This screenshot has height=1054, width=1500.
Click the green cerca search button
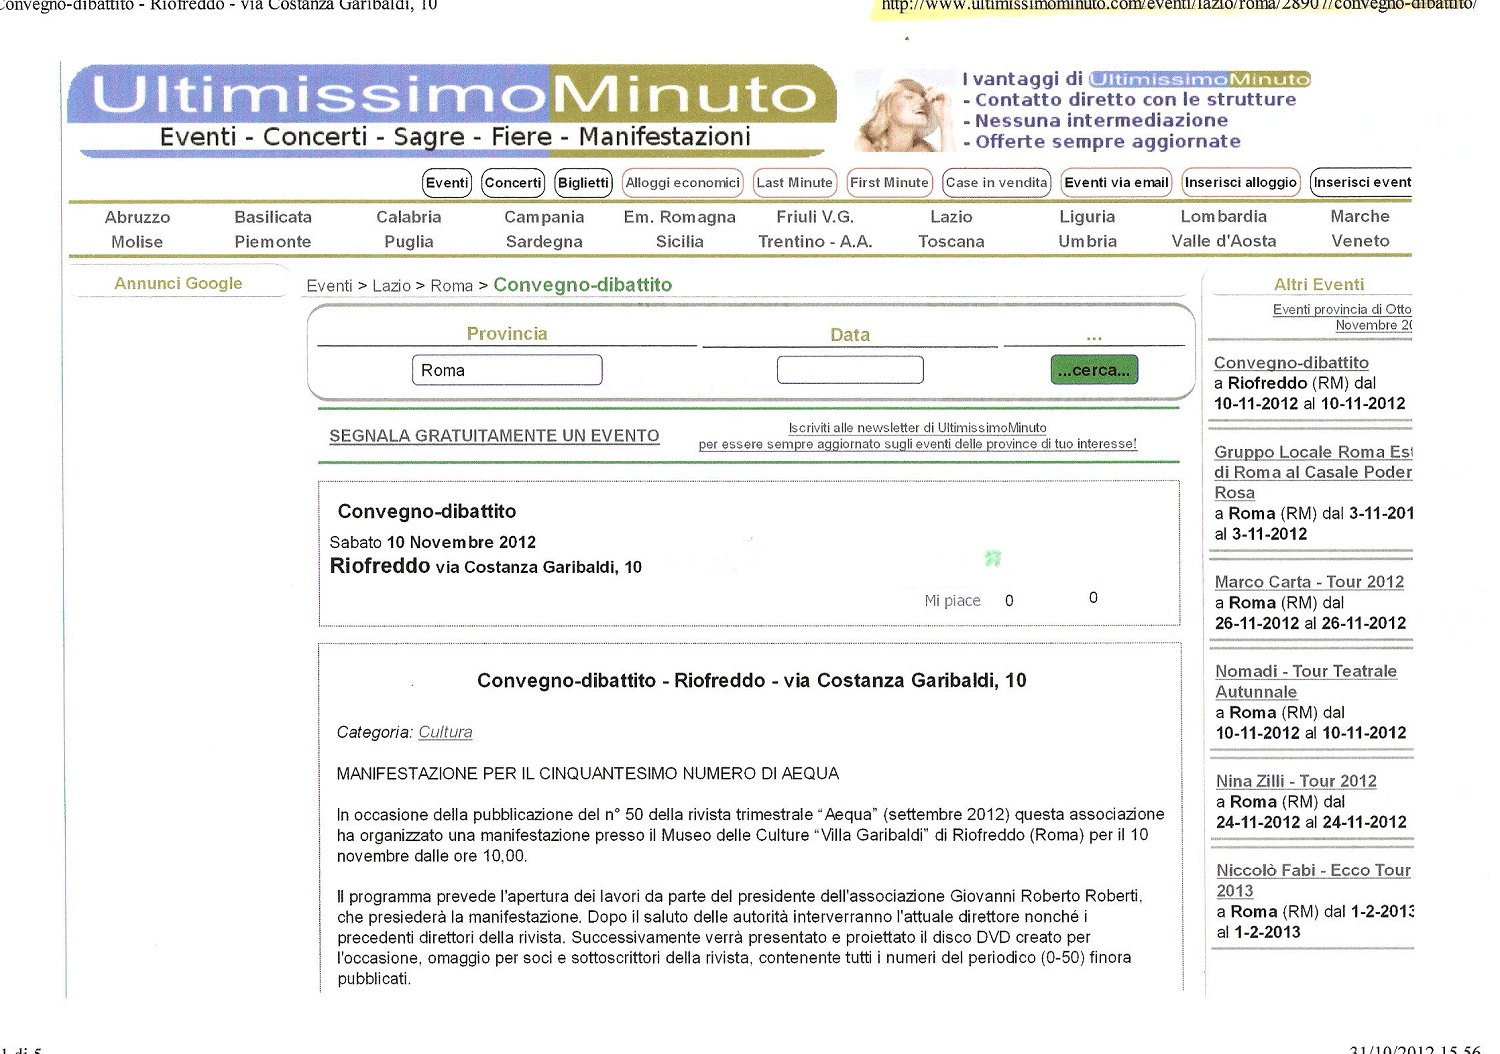point(1094,370)
